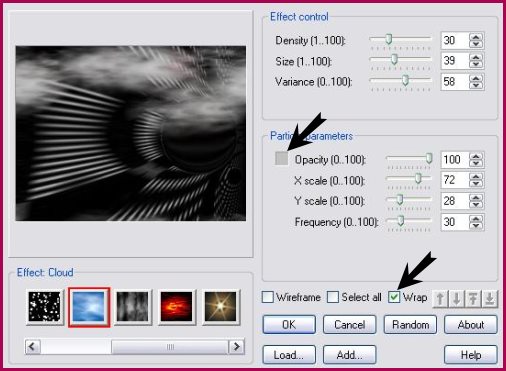Decrease Size value with down spinner

coord(476,64)
